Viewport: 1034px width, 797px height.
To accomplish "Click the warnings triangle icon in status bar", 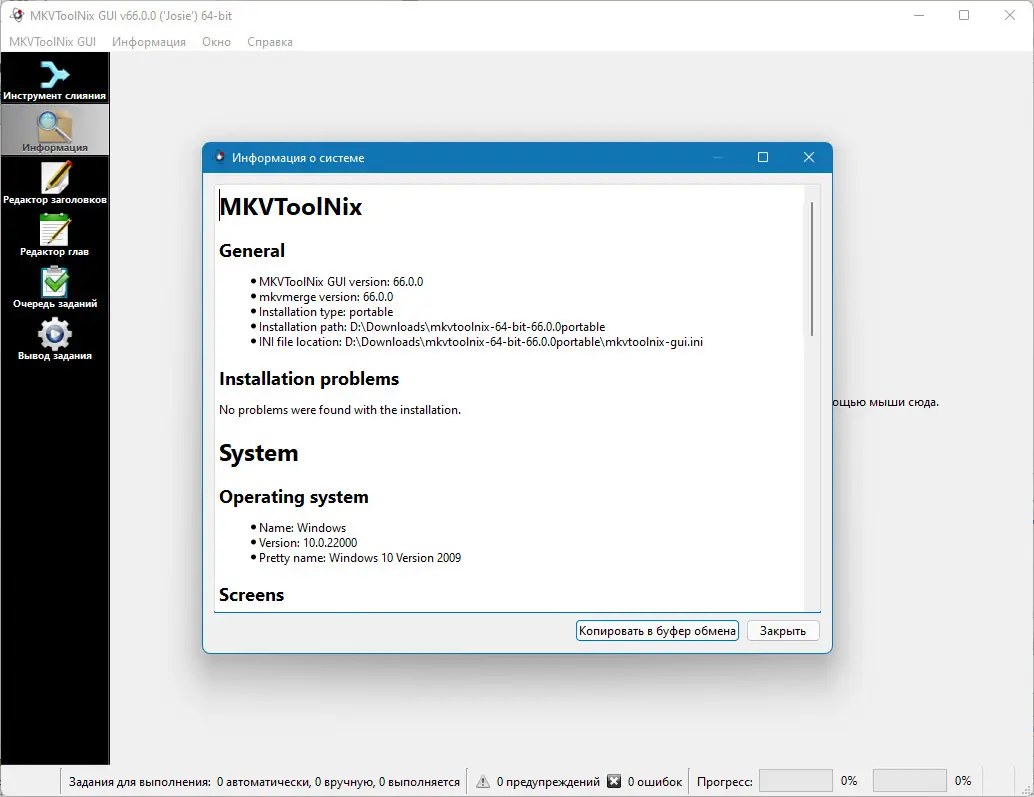I will click(483, 781).
